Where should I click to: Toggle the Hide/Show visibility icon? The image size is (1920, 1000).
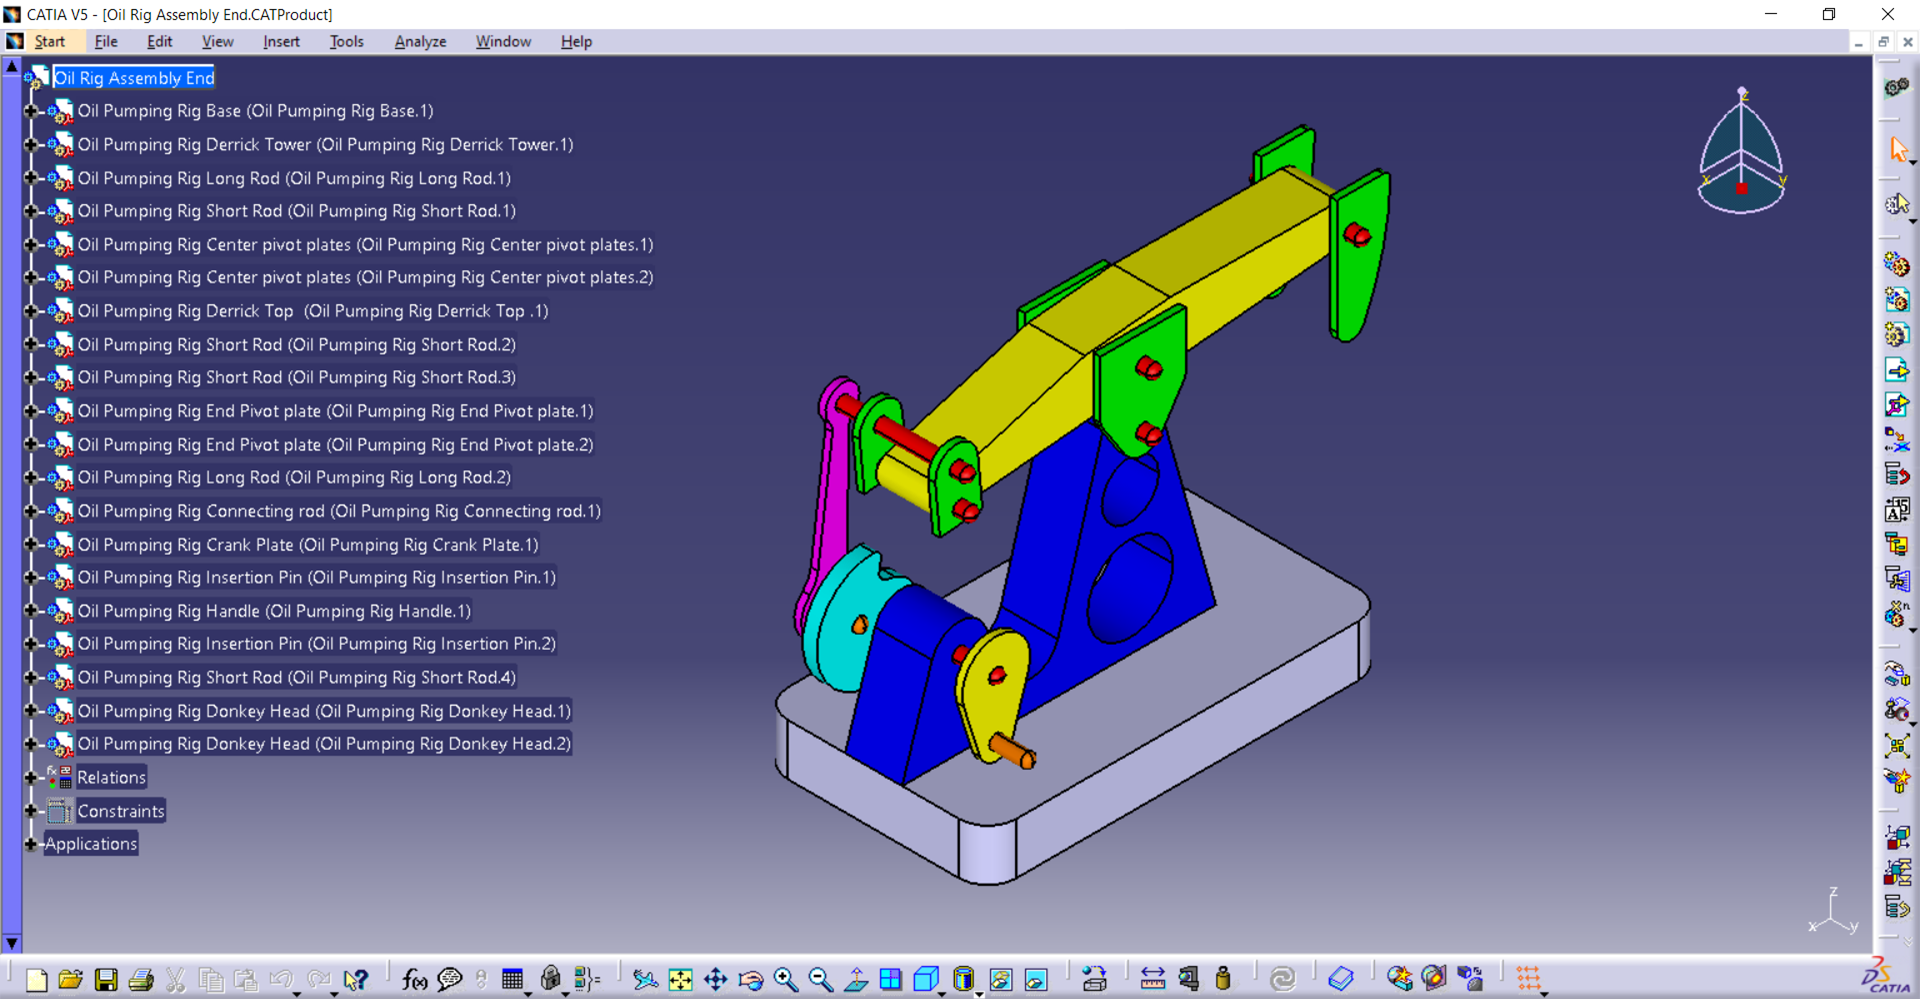(x=1000, y=979)
